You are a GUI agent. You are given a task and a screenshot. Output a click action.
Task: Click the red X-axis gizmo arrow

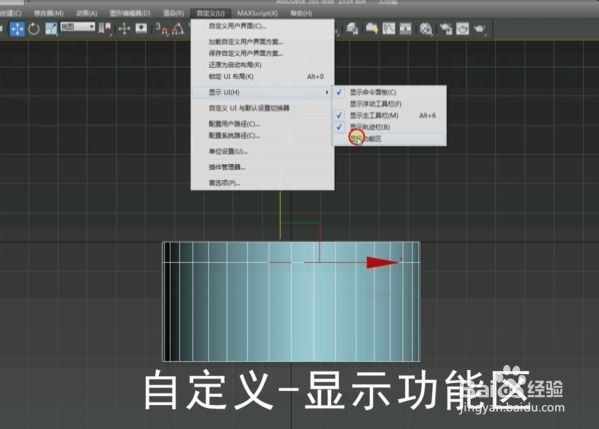382,262
